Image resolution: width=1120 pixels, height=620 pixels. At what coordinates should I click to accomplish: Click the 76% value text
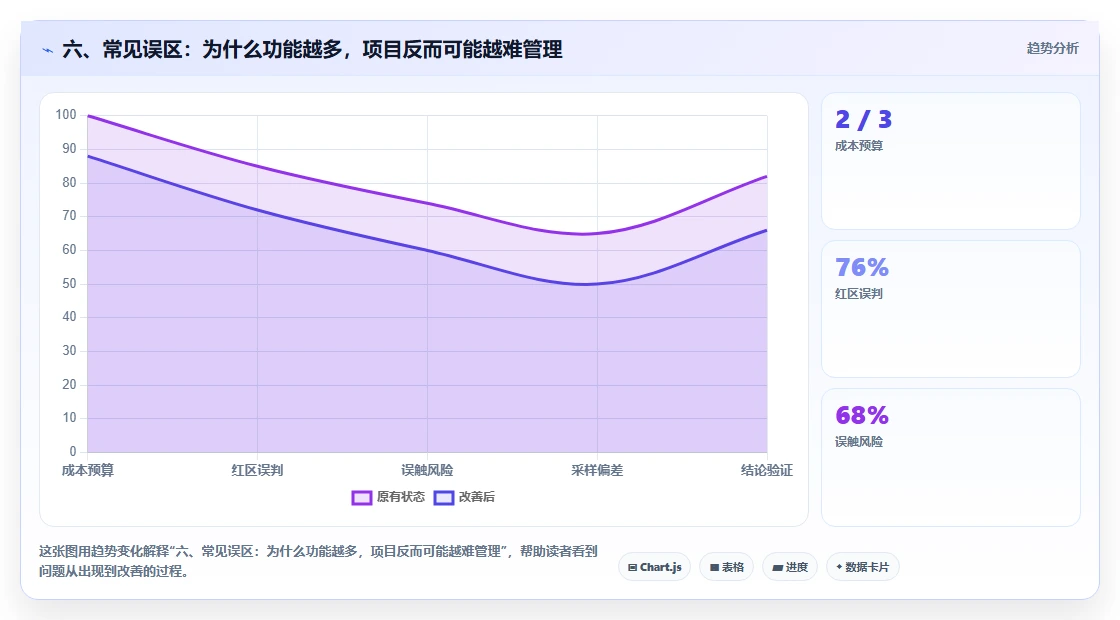point(862,267)
